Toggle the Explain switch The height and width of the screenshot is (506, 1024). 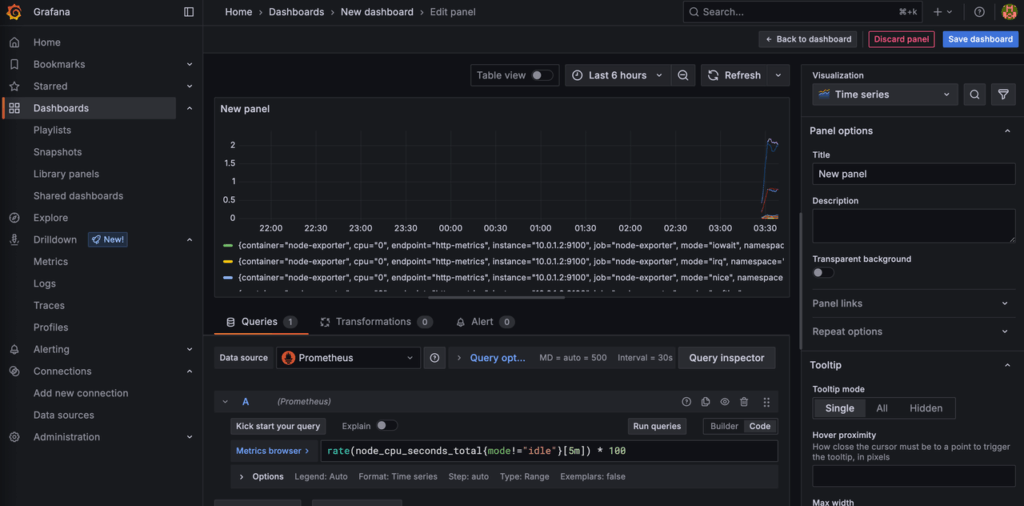click(x=386, y=426)
